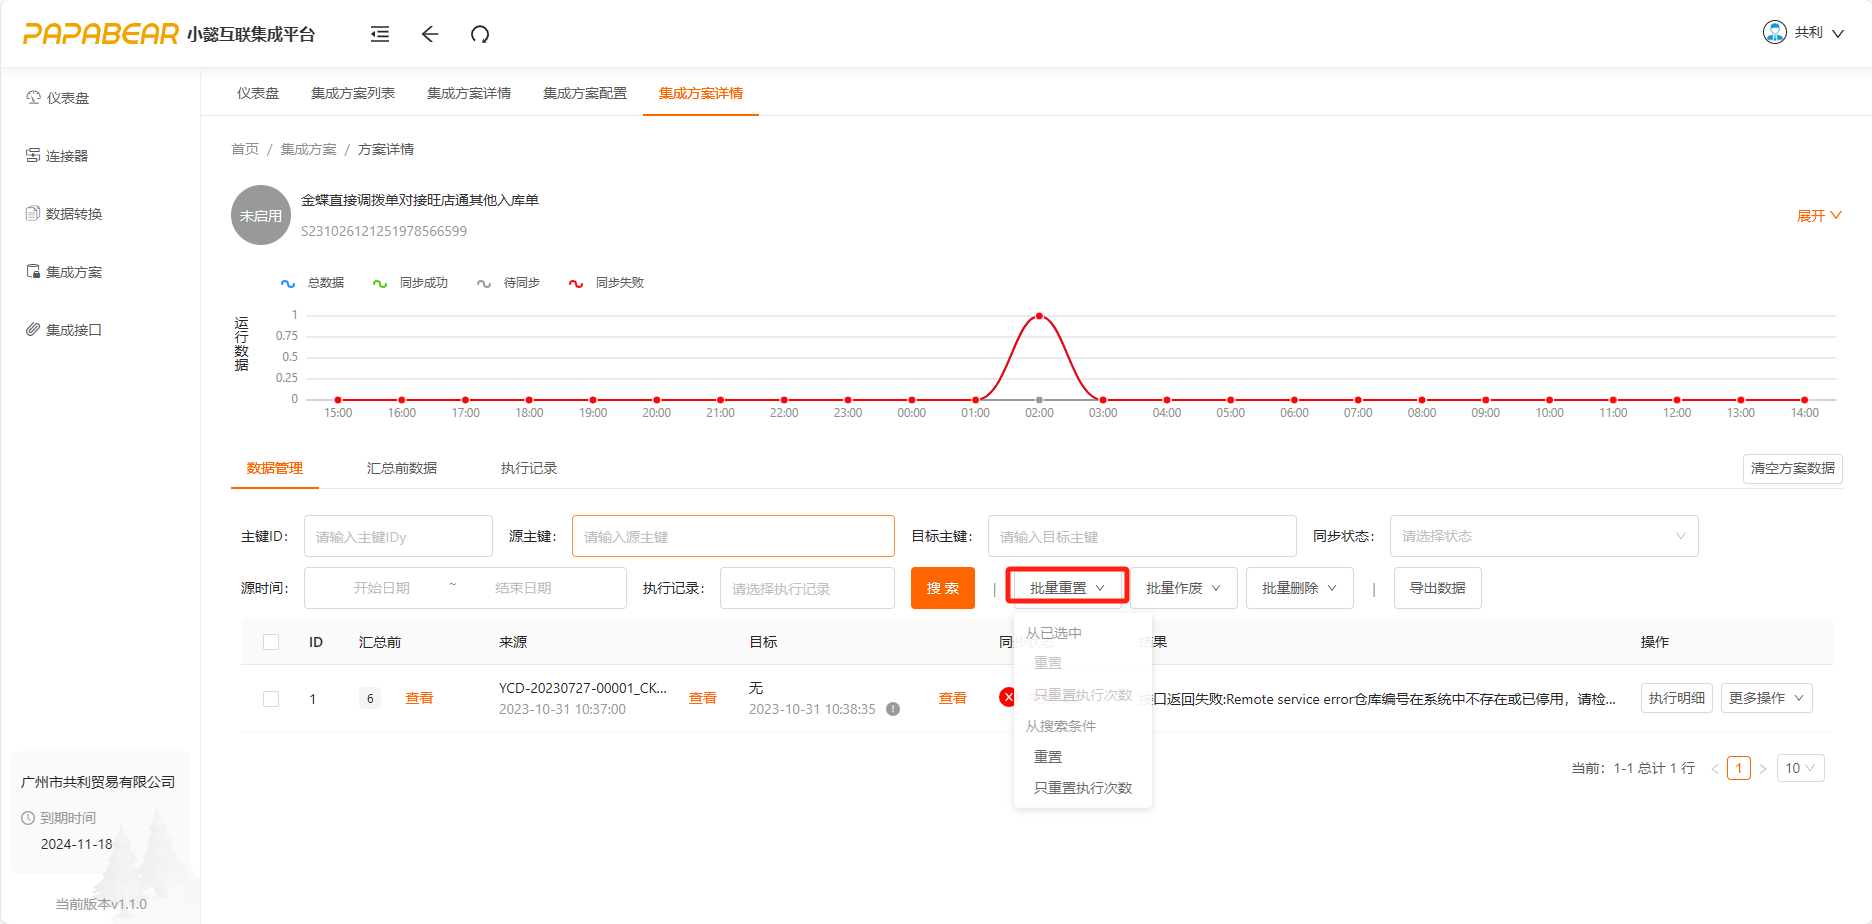Select 只重置执行次数 under 从搜索条件
Viewport: 1872px width, 924px height.
point(1082,788)
